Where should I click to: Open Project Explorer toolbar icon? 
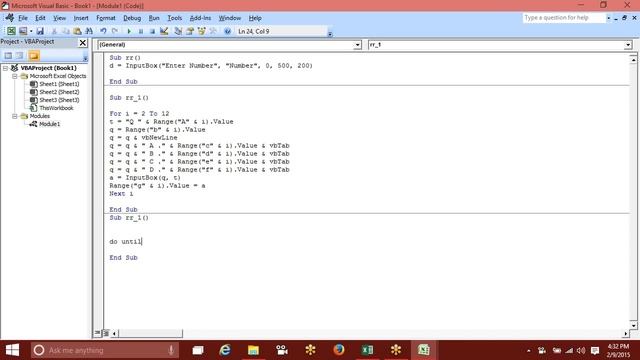point(178,31)
